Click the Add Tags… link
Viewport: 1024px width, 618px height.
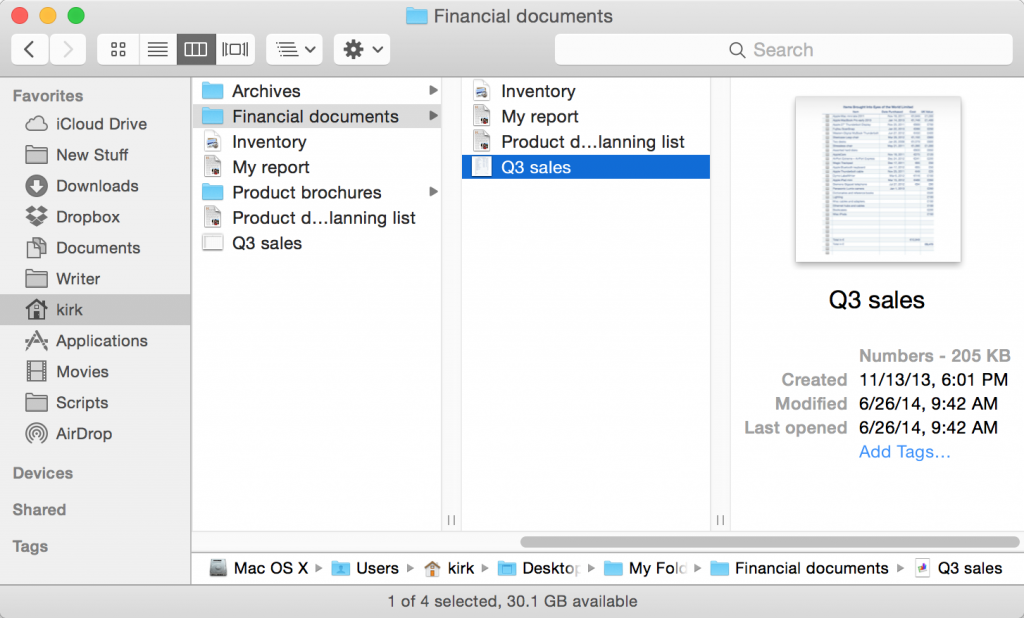click(904, 452)
